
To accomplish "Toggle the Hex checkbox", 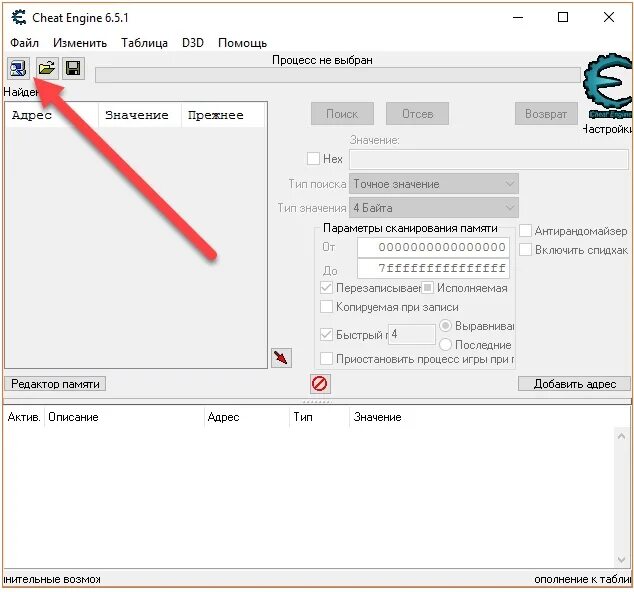I will [313, 159].
